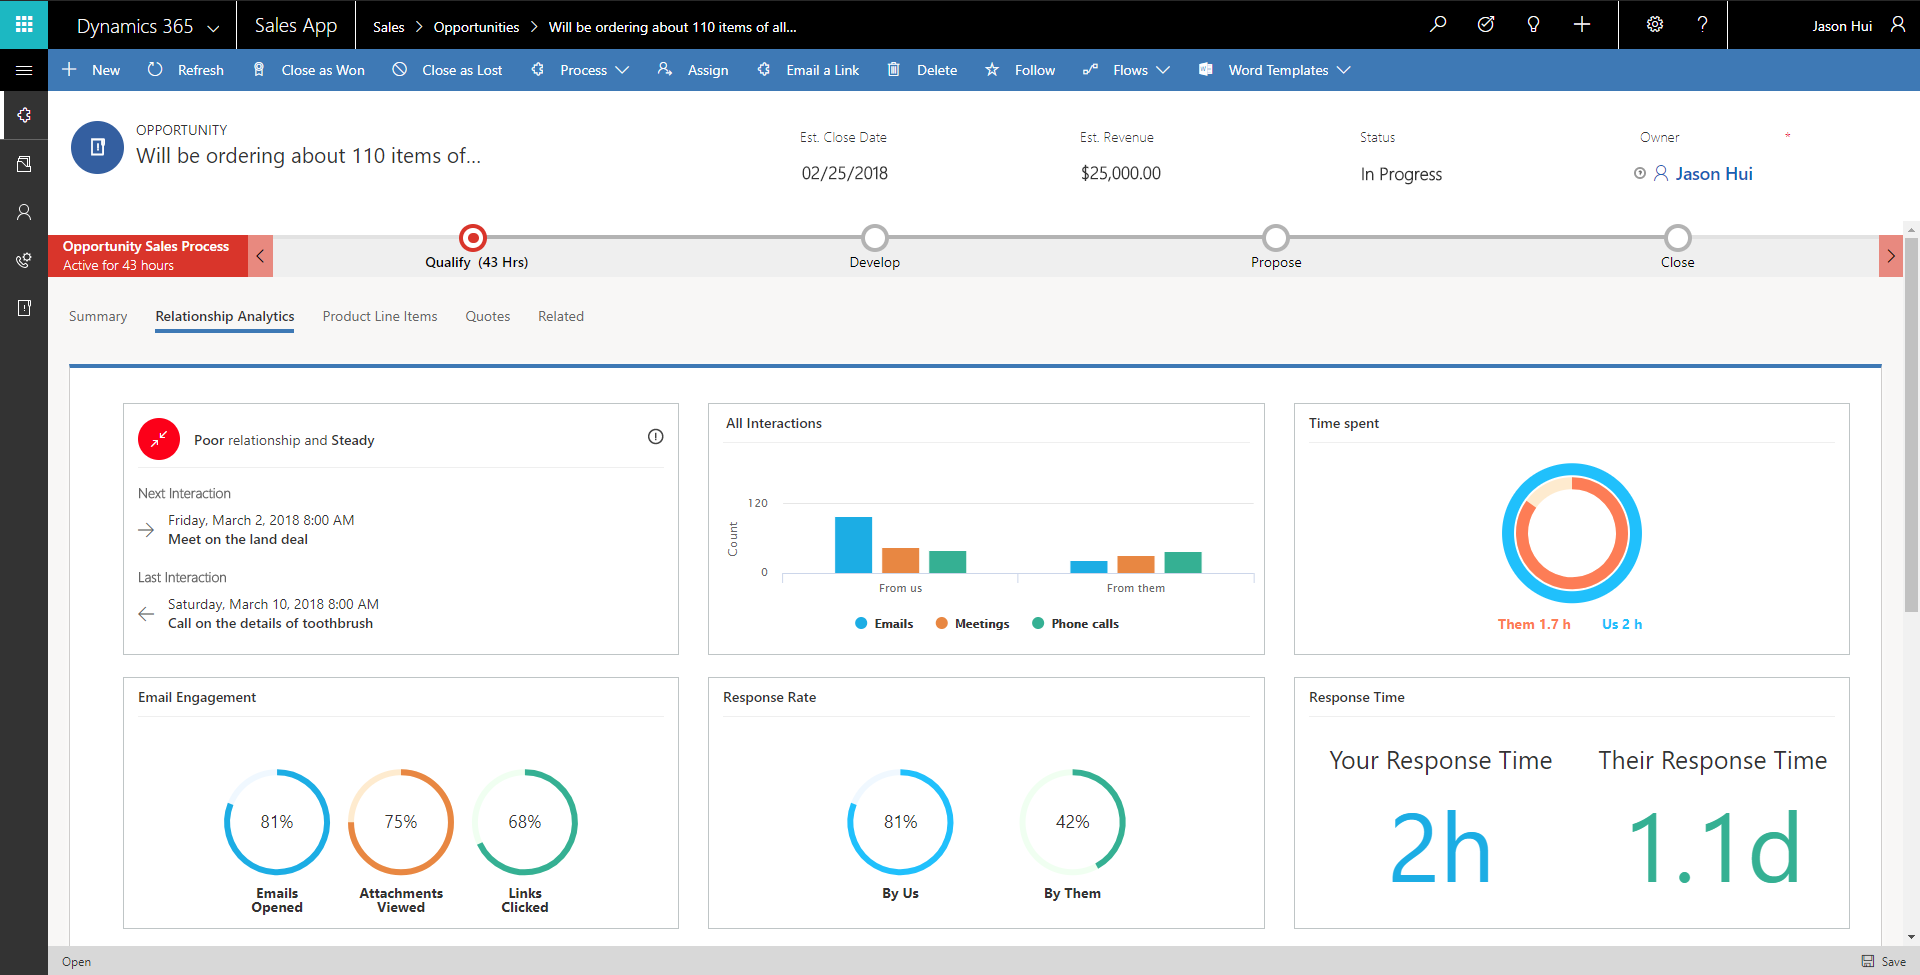This screenshot has width=1920, height=975.
Task: Open the sidebar opportunities icon
Action: 24,308
